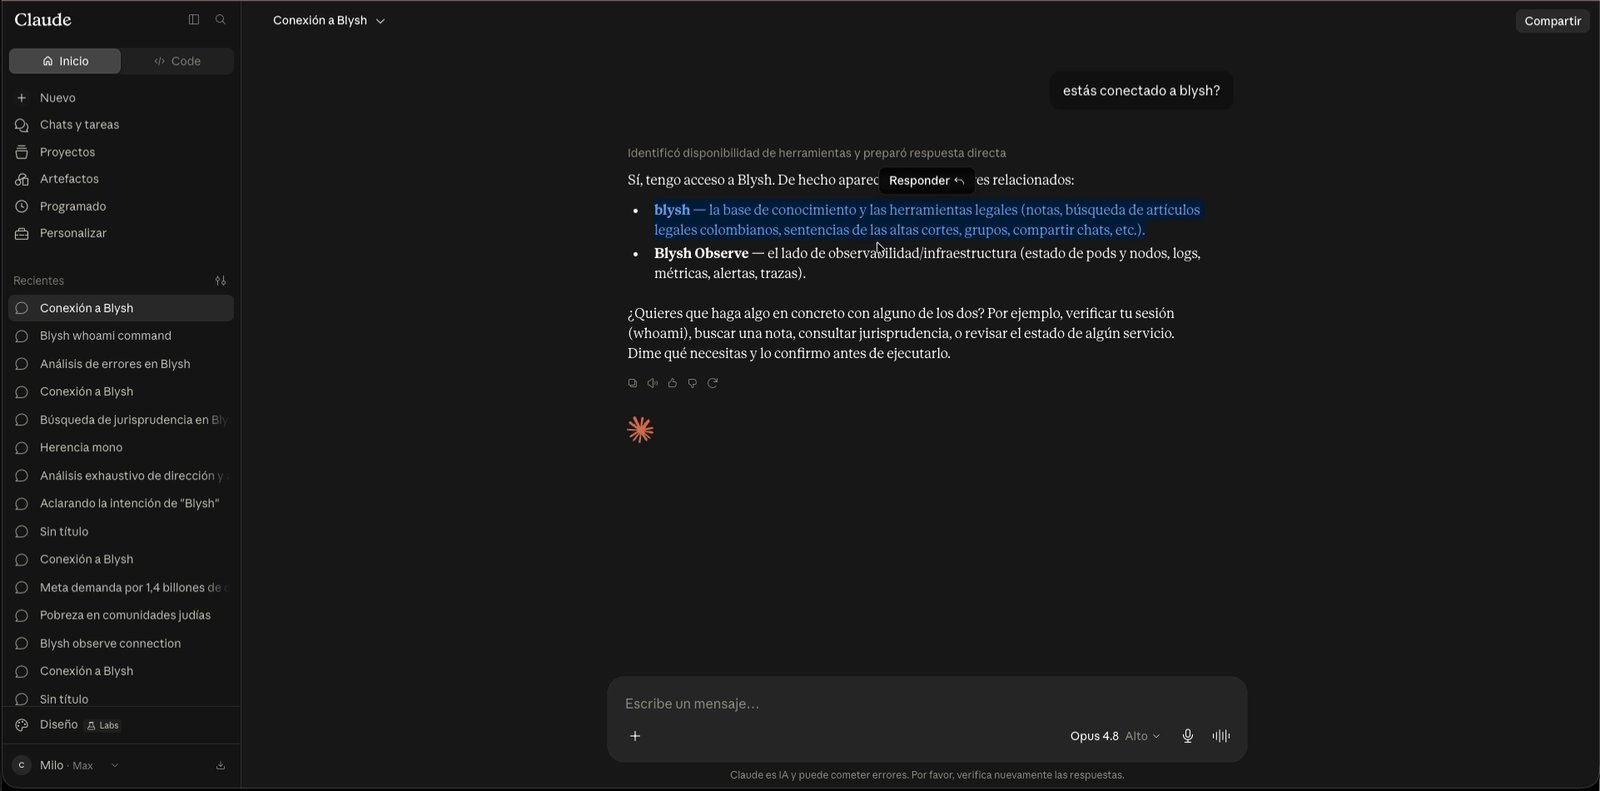1600x791 pixels.
Task: Start voice mode with the waveform icon
Action: coord(1221,736)
